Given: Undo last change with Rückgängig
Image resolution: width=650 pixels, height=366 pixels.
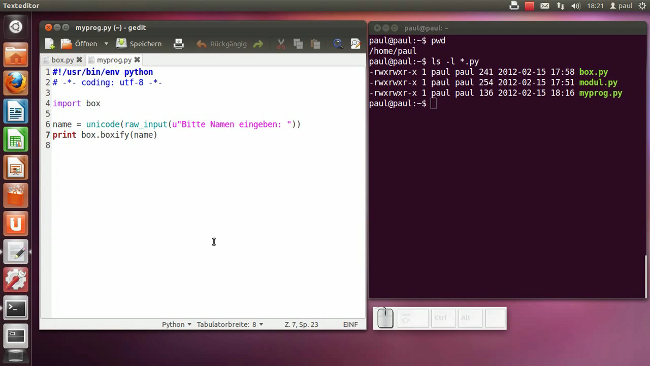Looking at the screenshot, I should tap(221, 44).
